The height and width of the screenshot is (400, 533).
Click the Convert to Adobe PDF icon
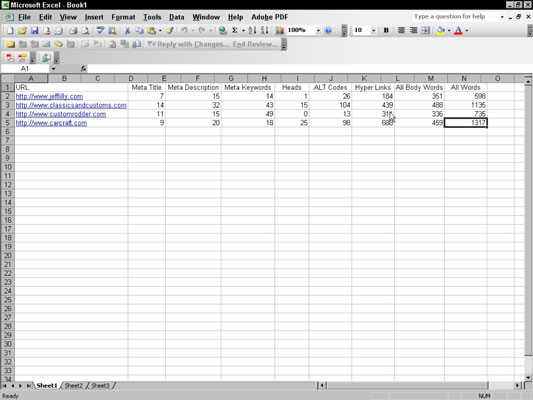point(10,58)
